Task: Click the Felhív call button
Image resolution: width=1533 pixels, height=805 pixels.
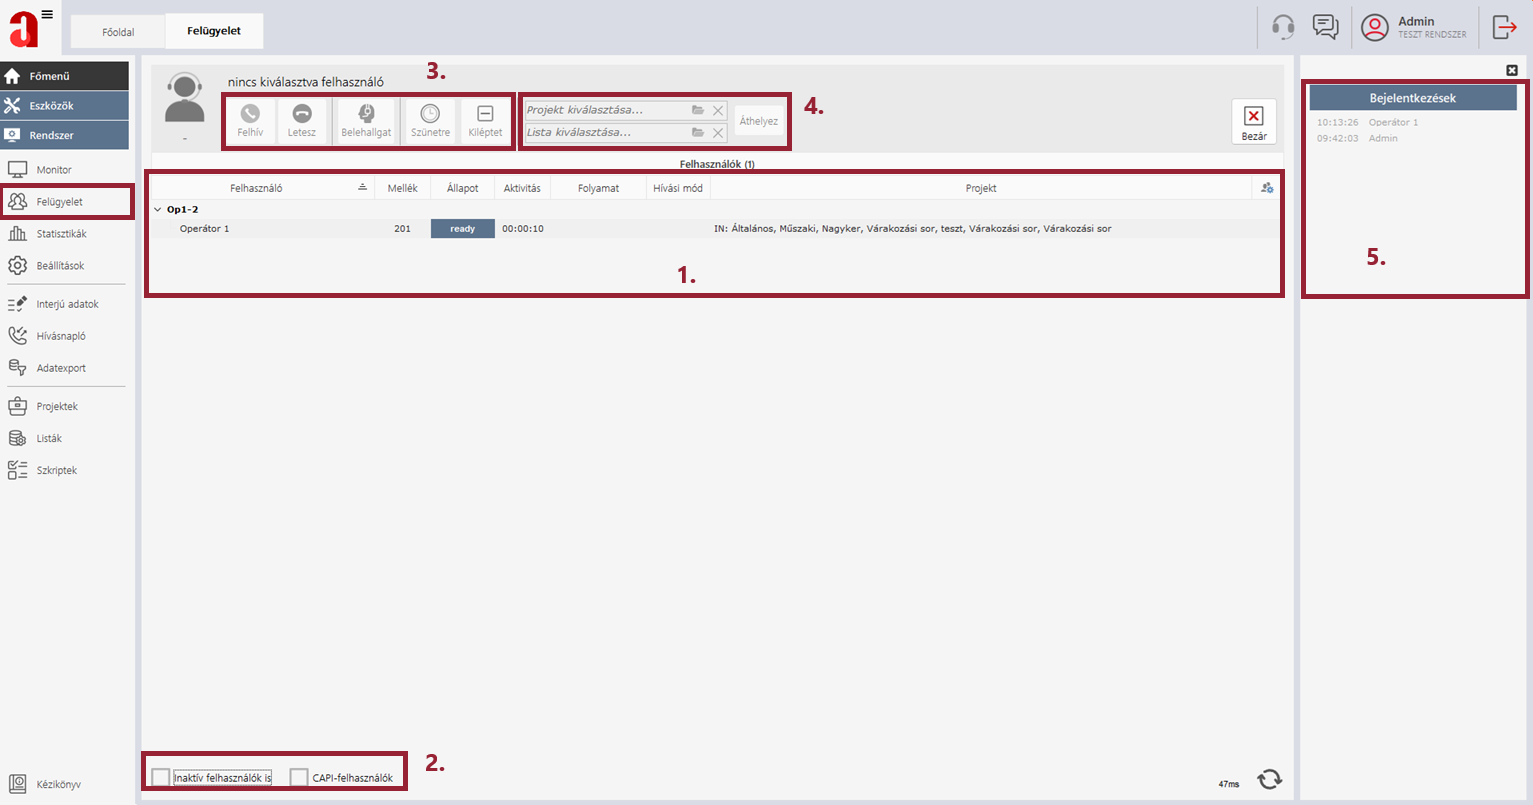Action: tap(250, 120)
